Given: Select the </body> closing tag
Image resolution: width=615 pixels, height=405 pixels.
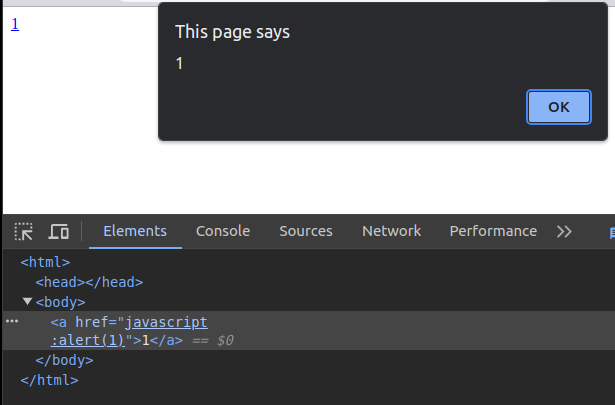Looking at the screenshot, I should [x=64, y=360].
